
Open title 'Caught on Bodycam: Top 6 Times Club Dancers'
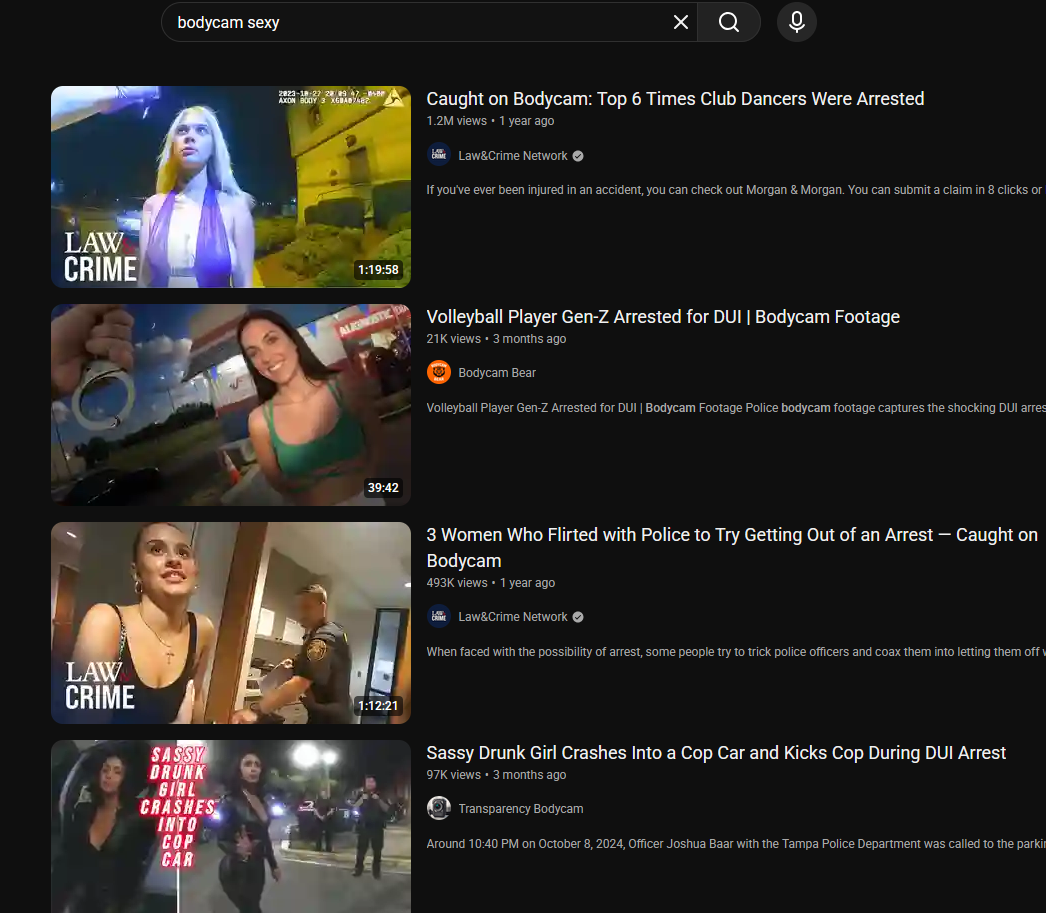[x=675, y=99]
